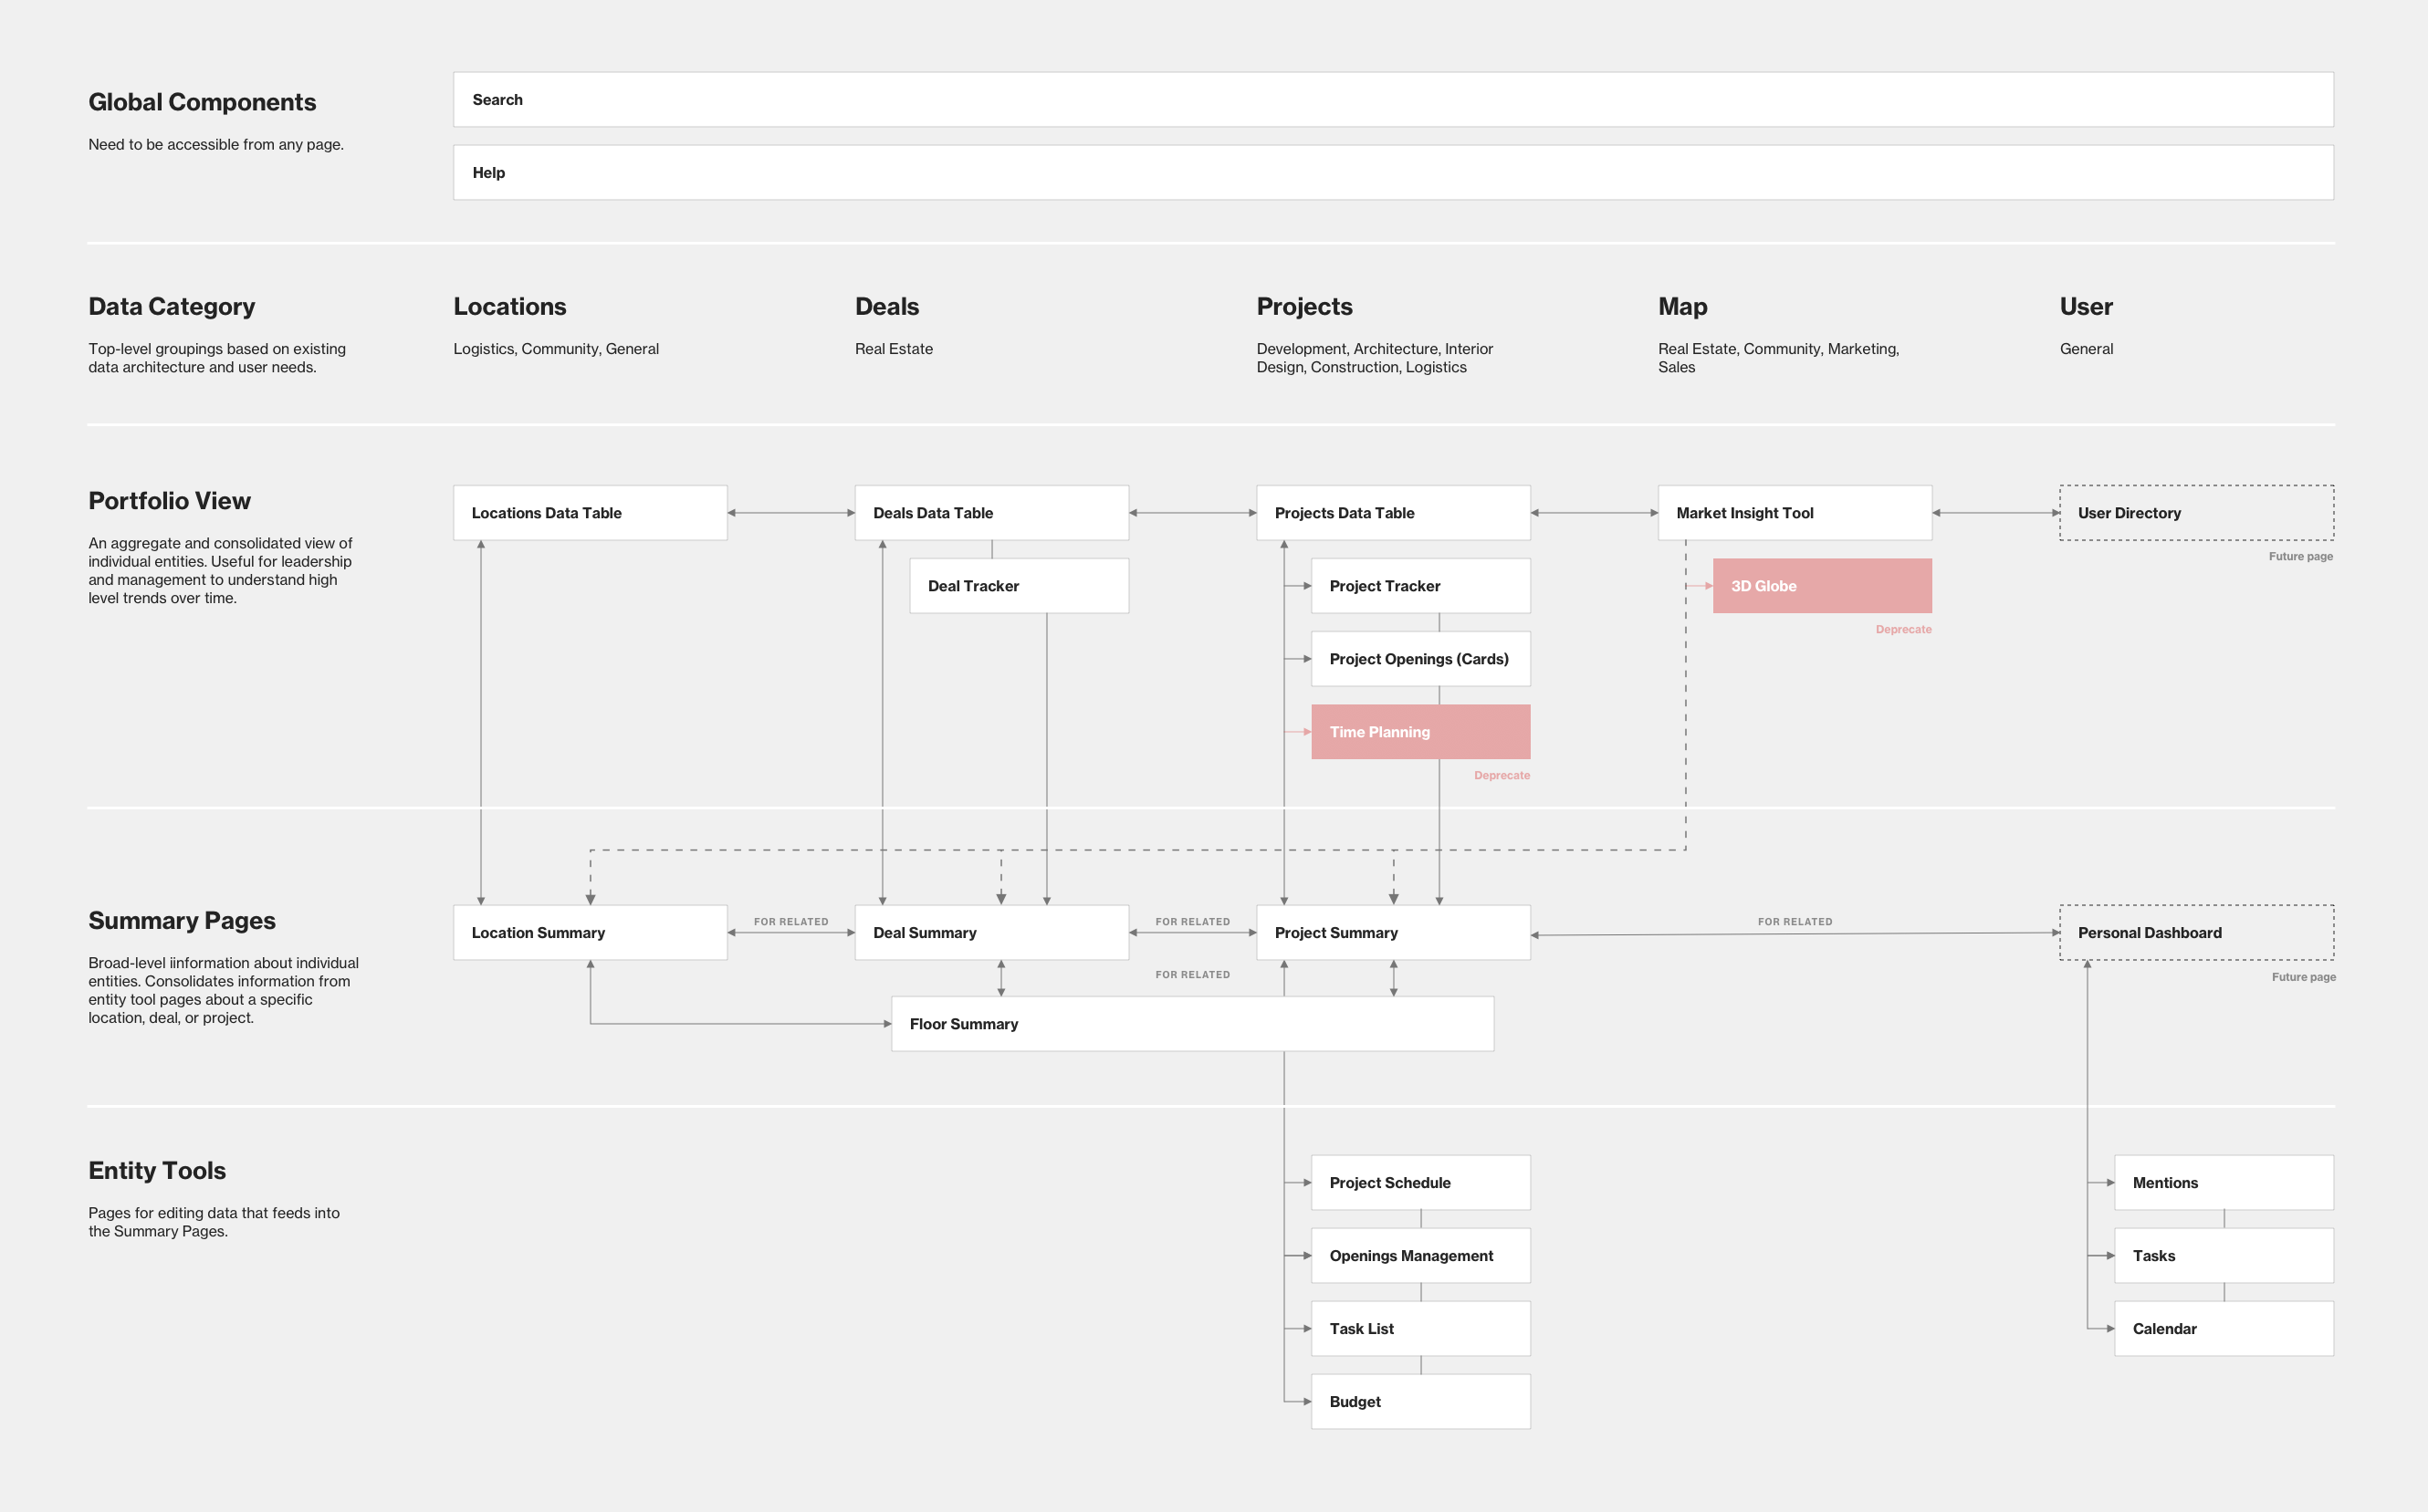Screen dimensions: 2428x1512
Task: Select the Mentions node
Action: pyautogui.click(x=2224, y=1183)
